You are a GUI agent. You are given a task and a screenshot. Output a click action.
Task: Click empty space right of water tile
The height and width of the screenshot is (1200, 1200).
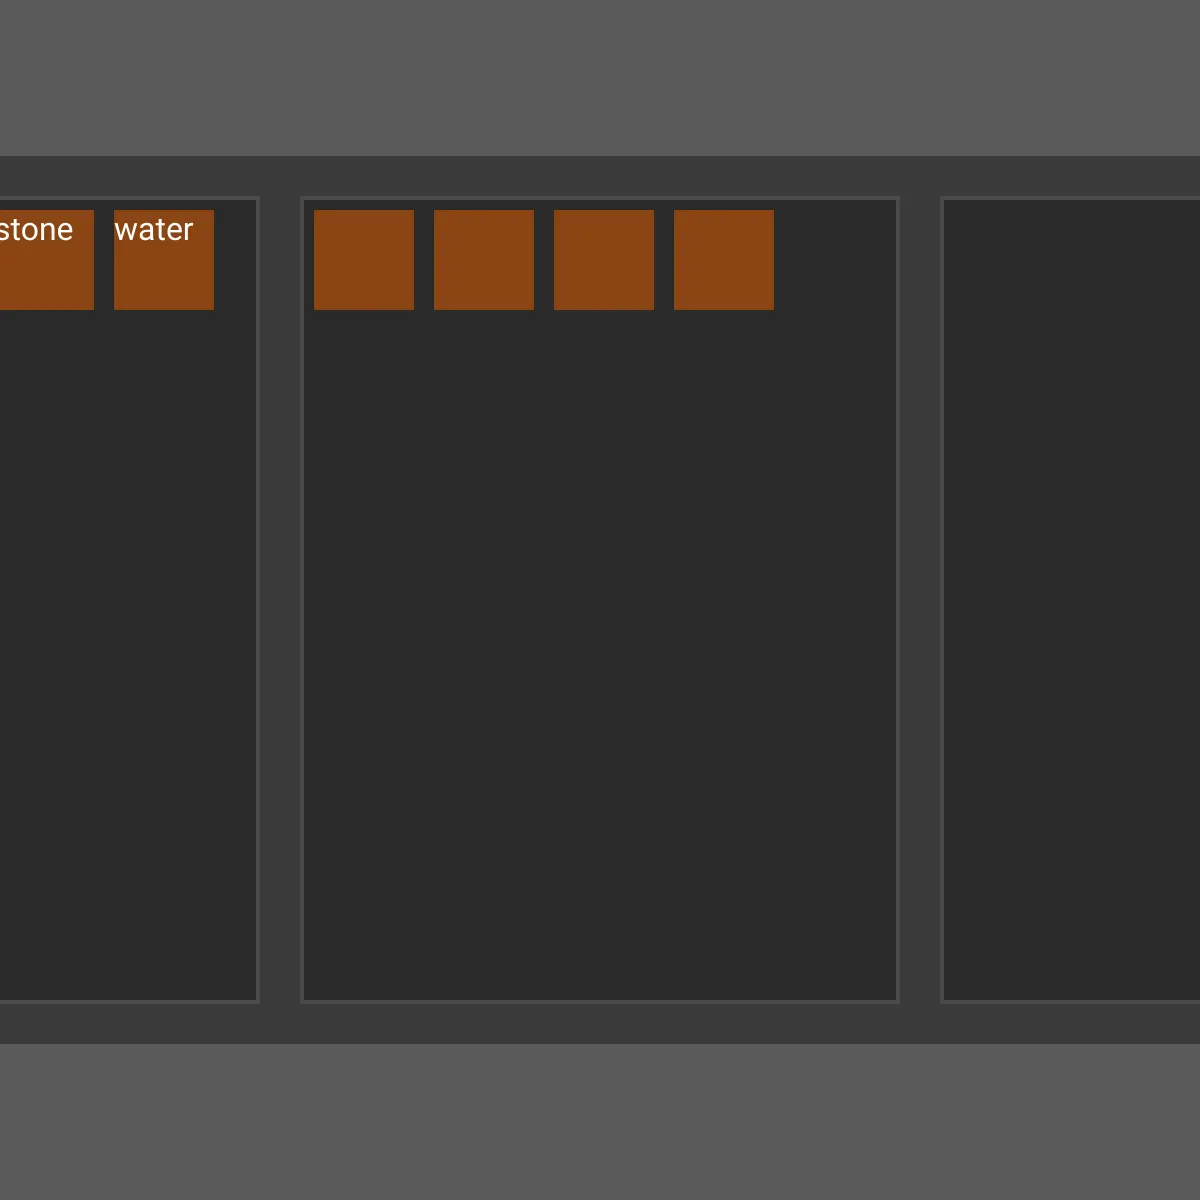tap(235, 260)
